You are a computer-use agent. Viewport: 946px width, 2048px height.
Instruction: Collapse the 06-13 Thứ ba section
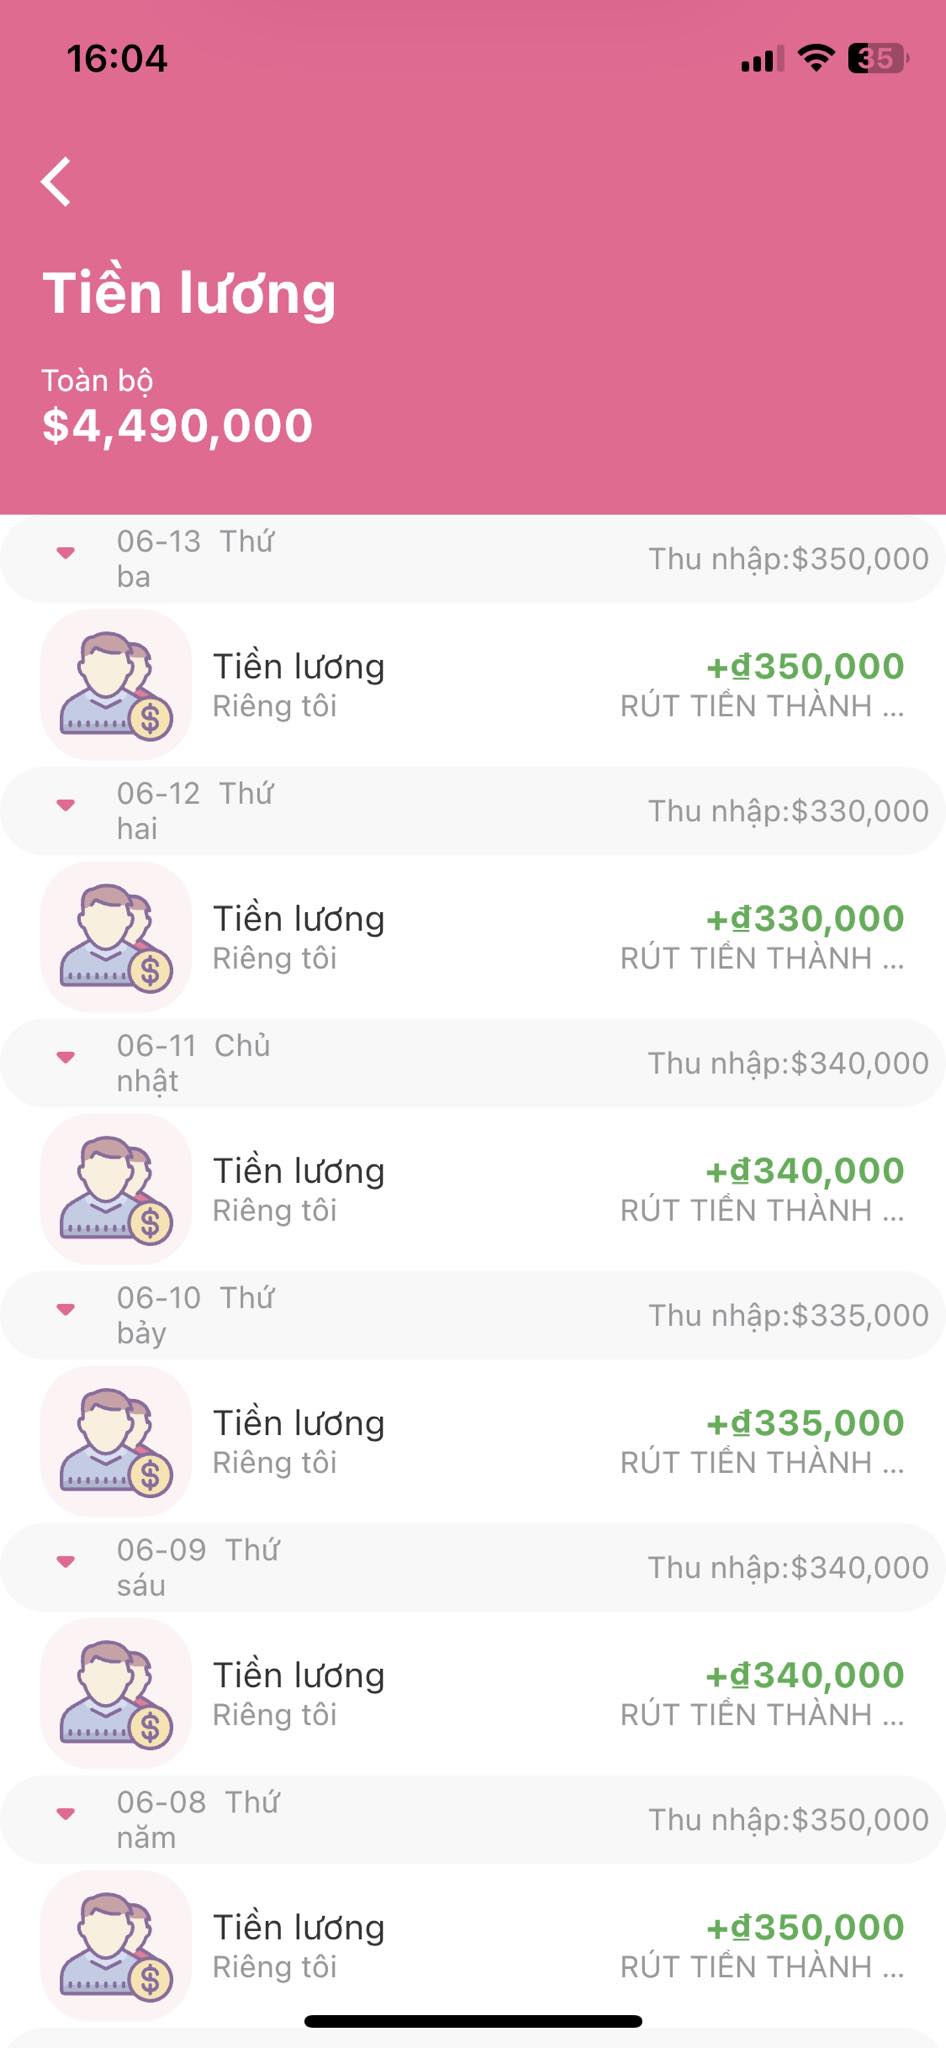(x=66, y=553)
